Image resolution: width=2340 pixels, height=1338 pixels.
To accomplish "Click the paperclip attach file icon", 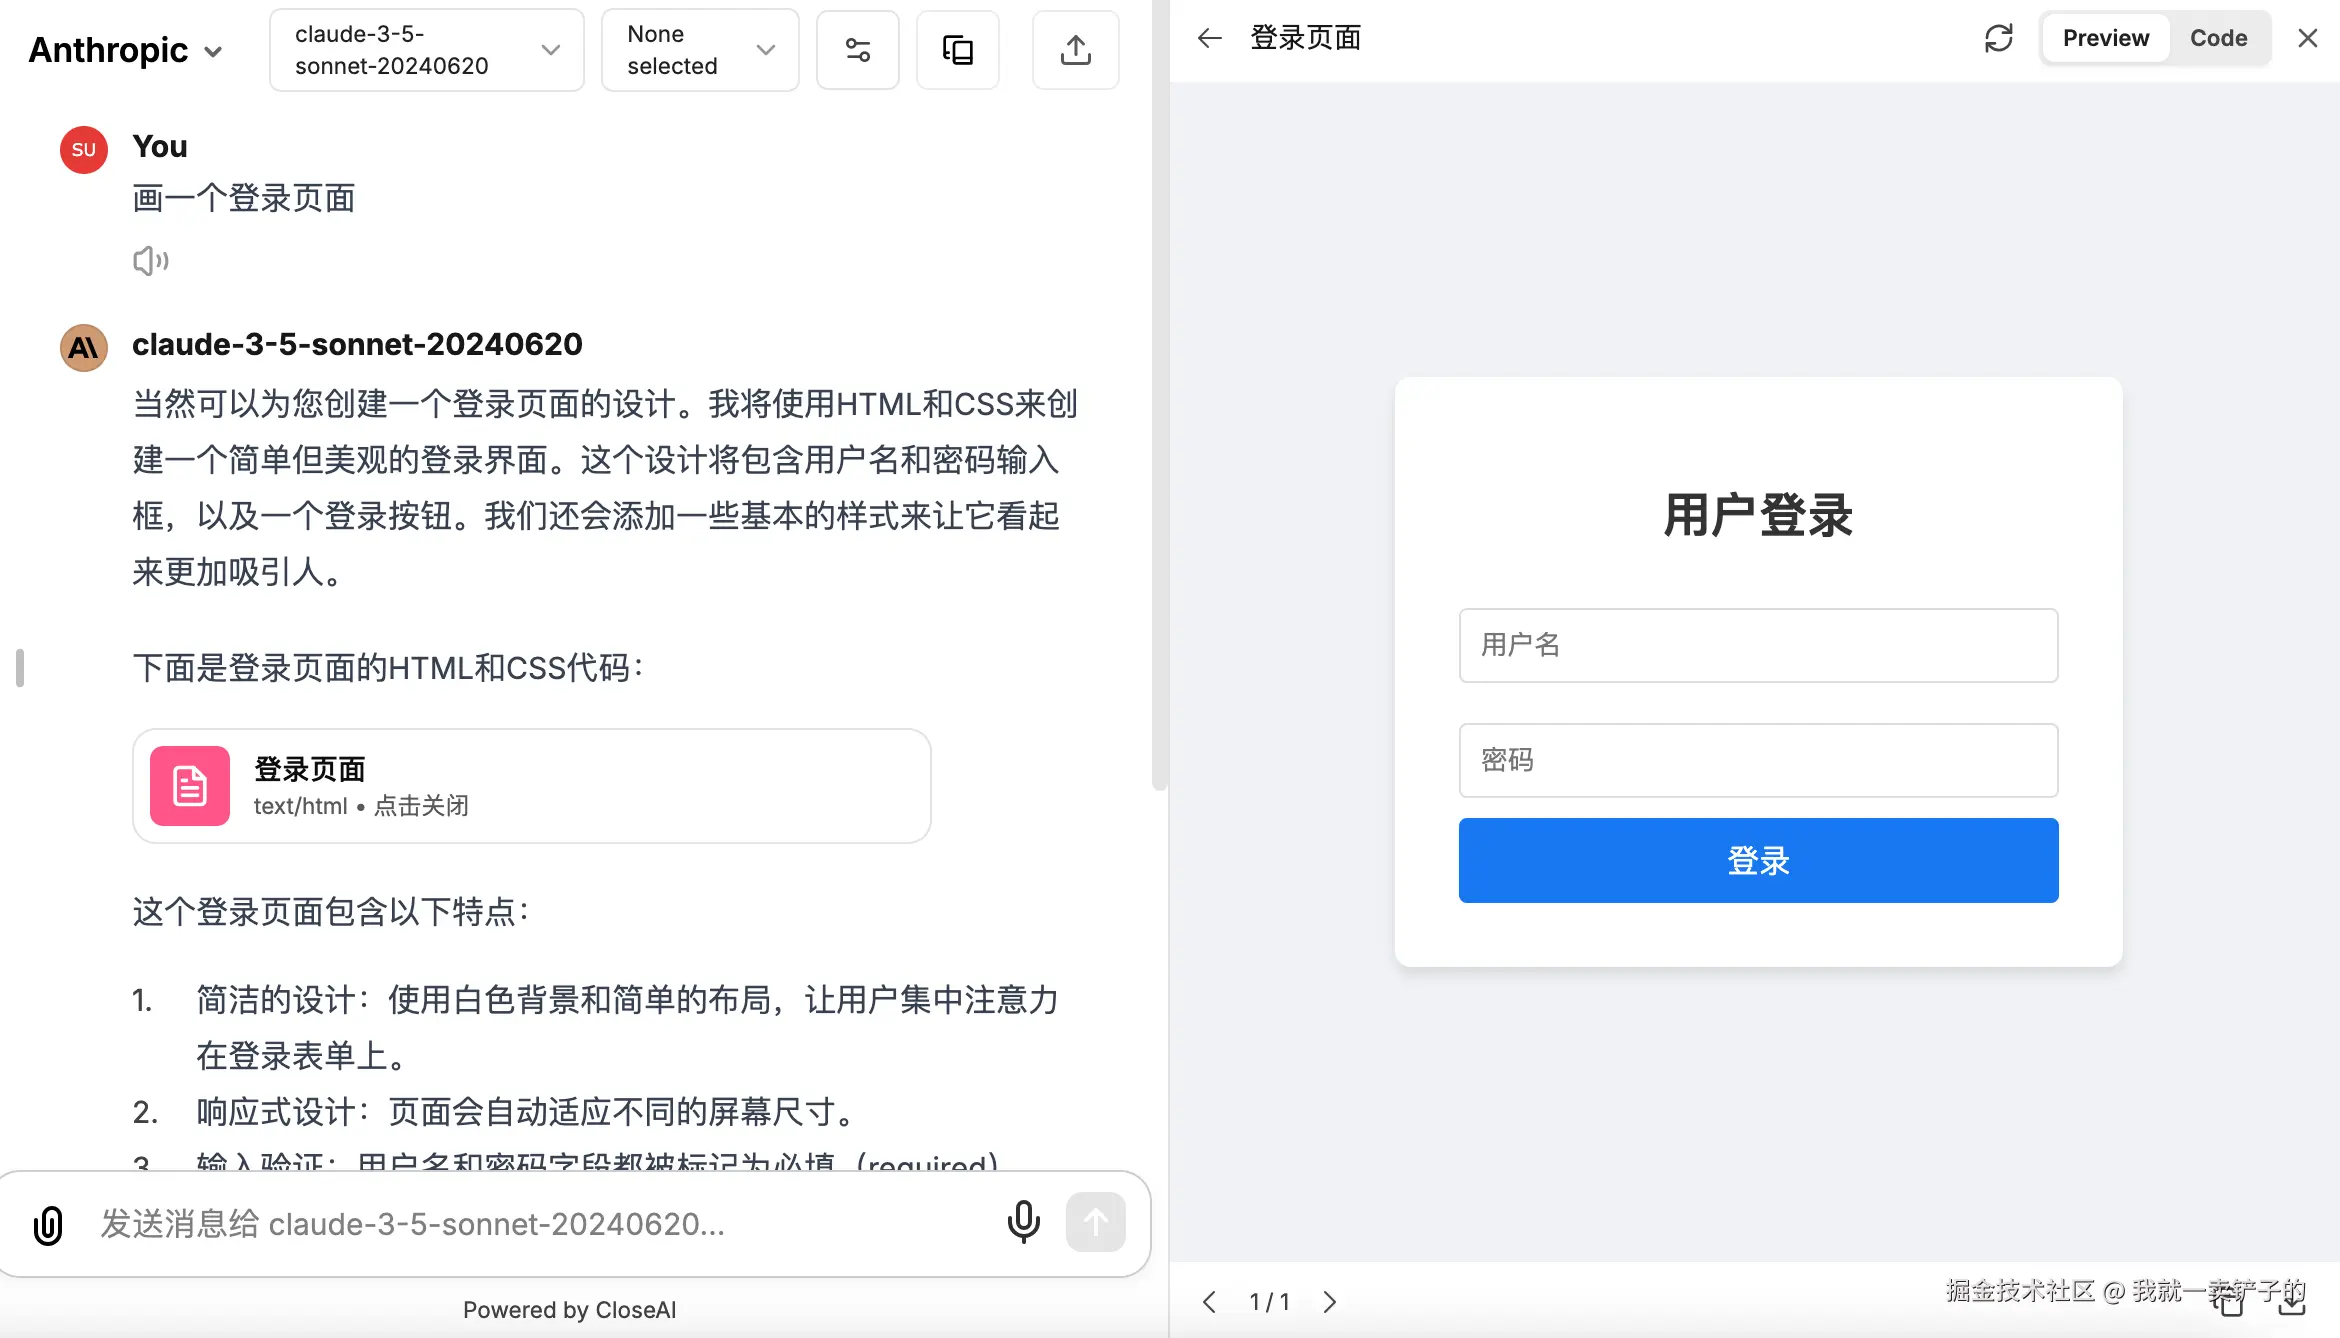I will [48, 1224].
